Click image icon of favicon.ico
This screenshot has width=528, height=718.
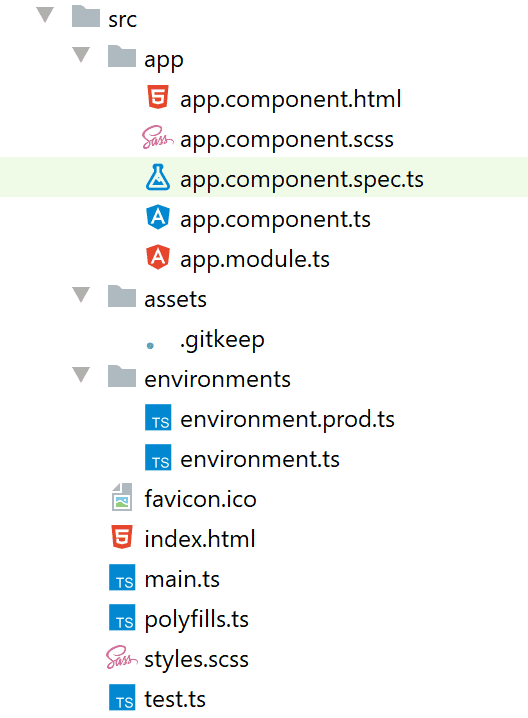coord(122,497)
